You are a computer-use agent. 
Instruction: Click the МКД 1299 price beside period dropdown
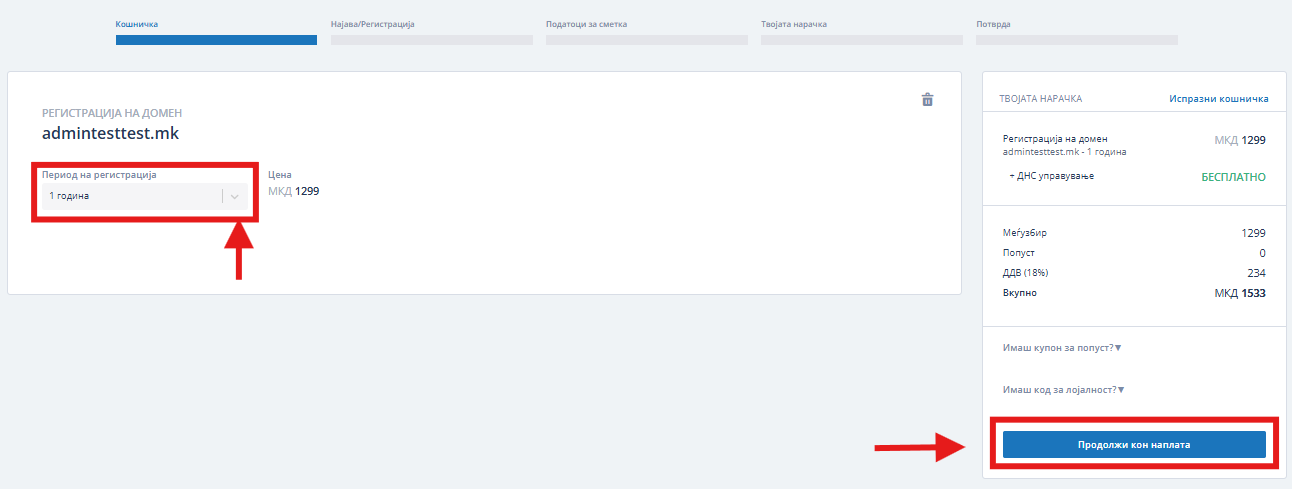click(294, 191)
